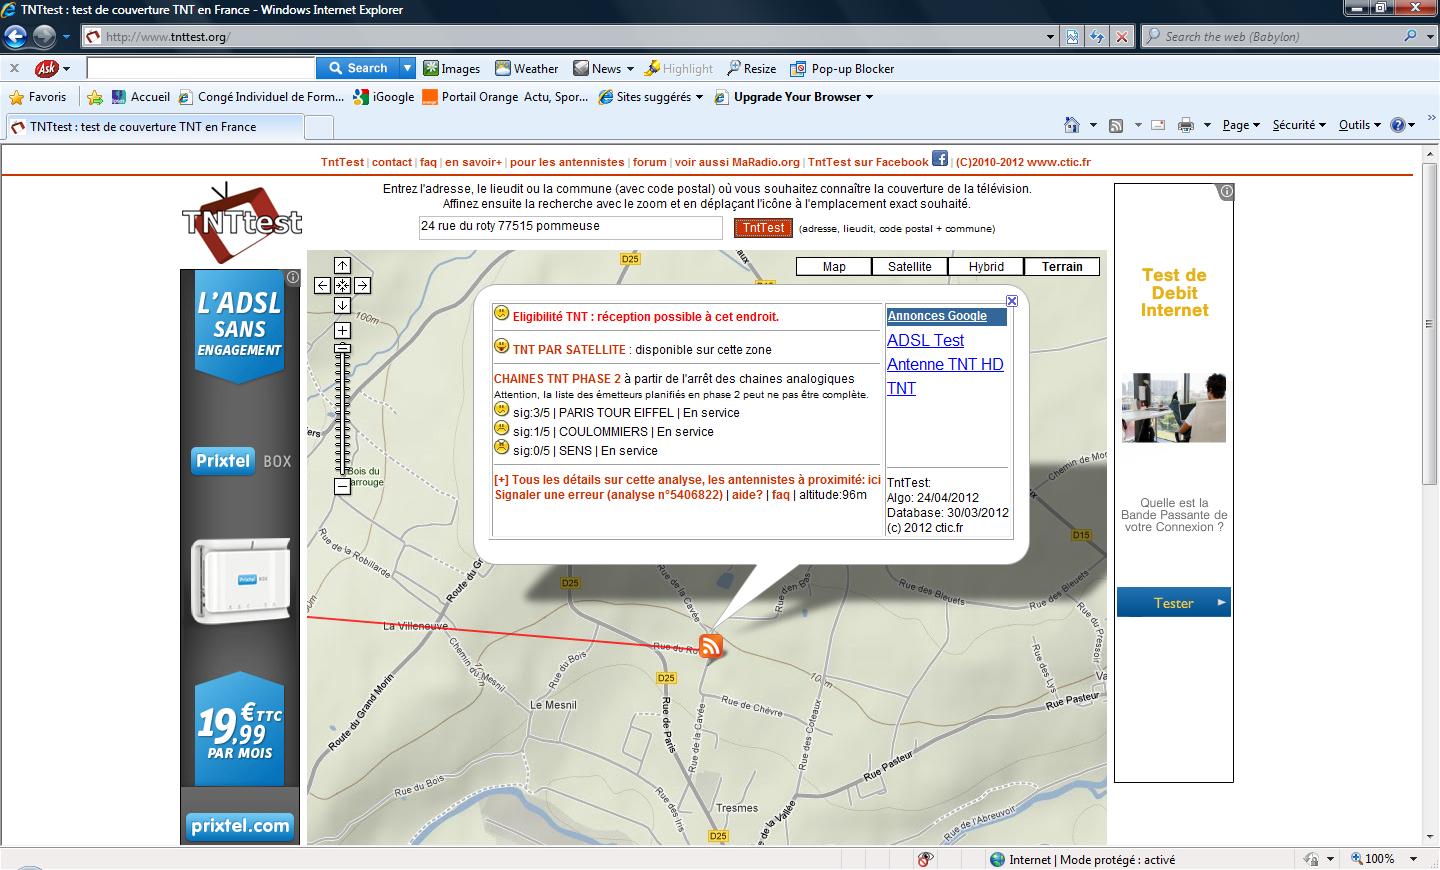Viewport: 1440px width, 870px height.
Task: Click the Weather button in Ask toolbar
Action: (526, 69)
